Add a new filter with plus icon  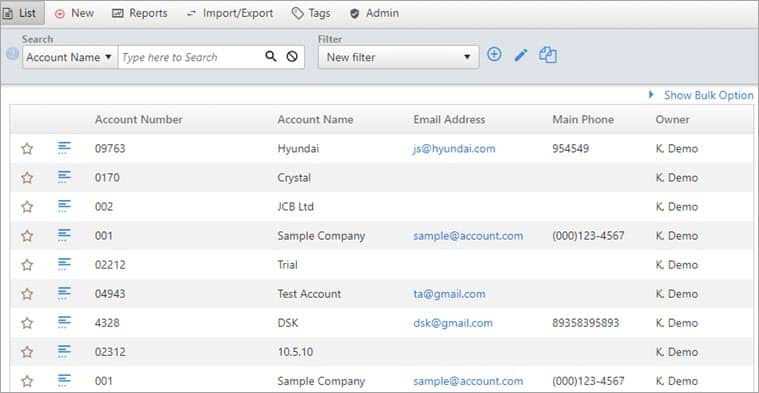[494, 54]
